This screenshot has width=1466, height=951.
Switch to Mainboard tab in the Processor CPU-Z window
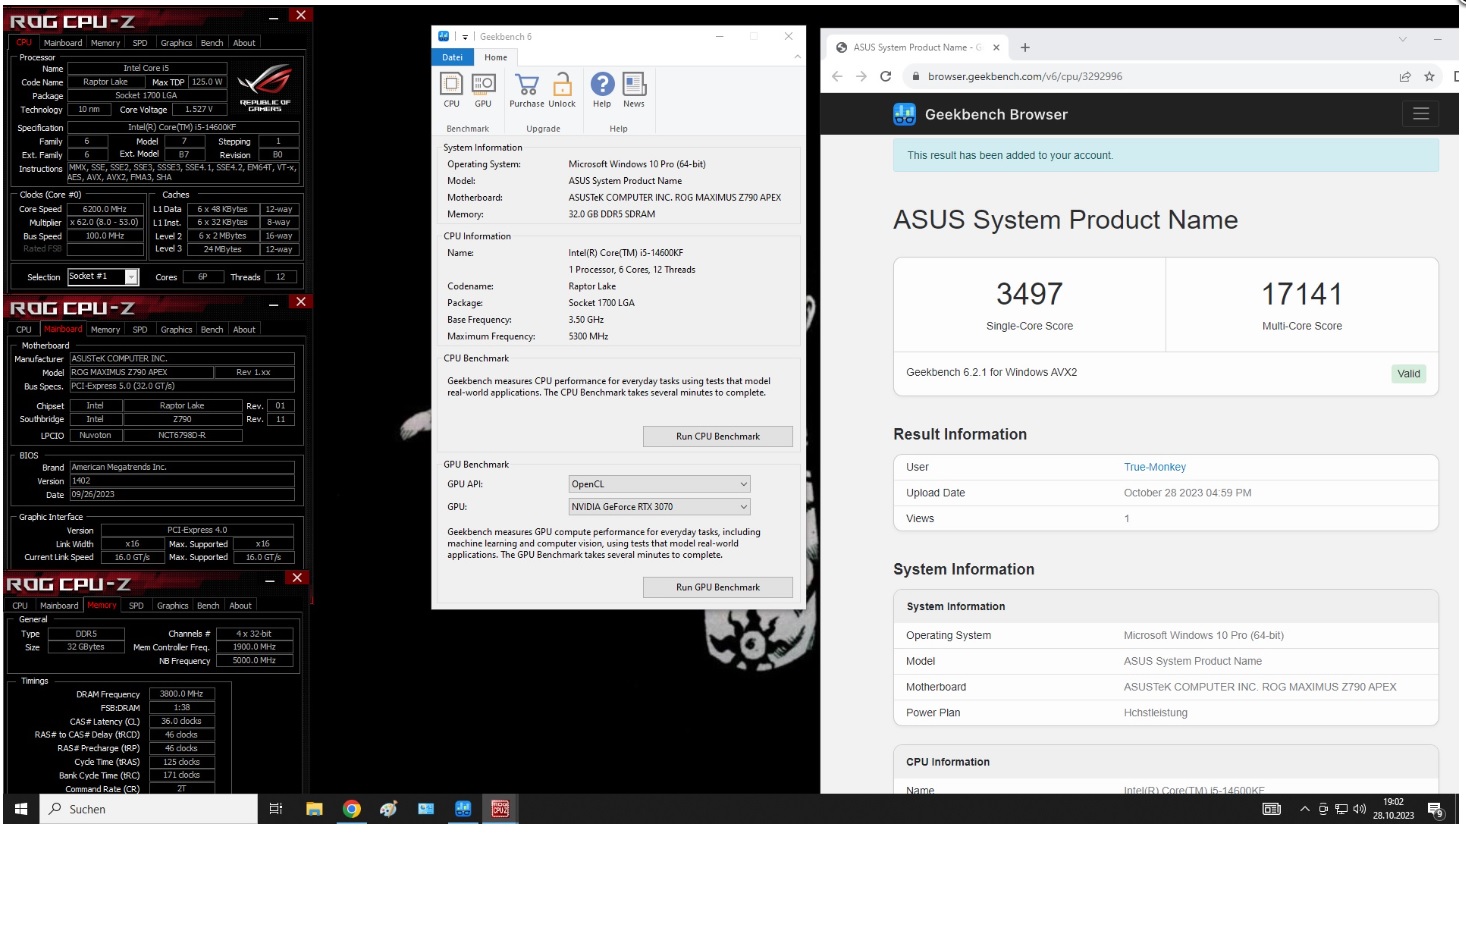pos(63,43)
